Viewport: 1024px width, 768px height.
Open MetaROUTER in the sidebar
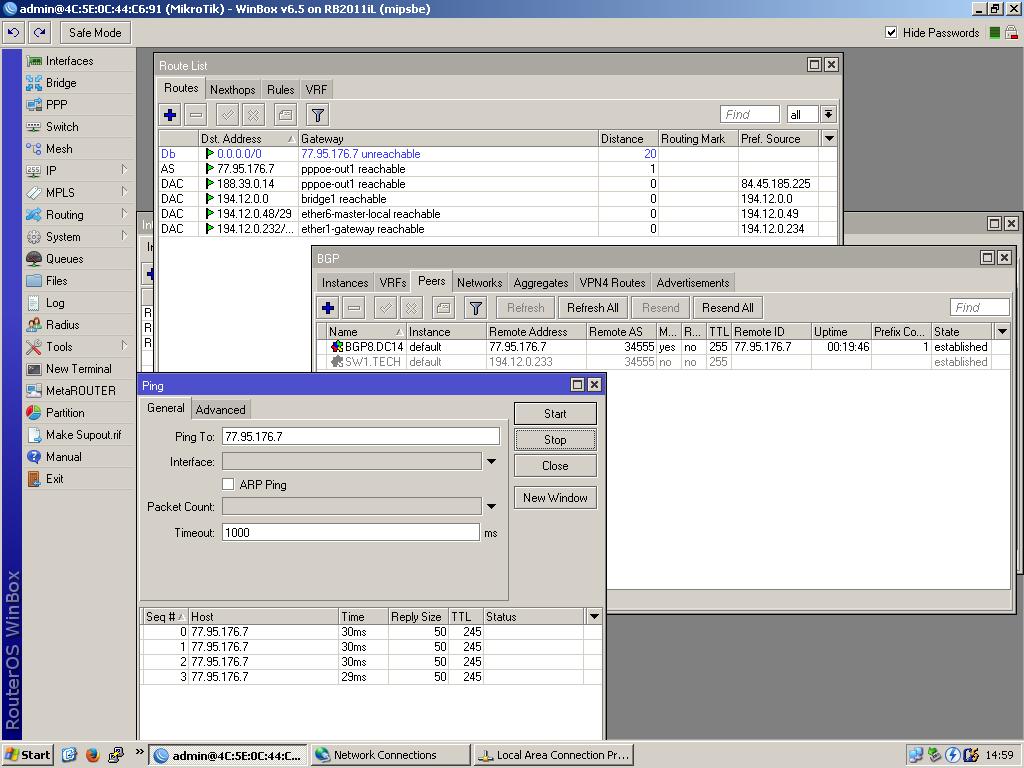point(80,391)
